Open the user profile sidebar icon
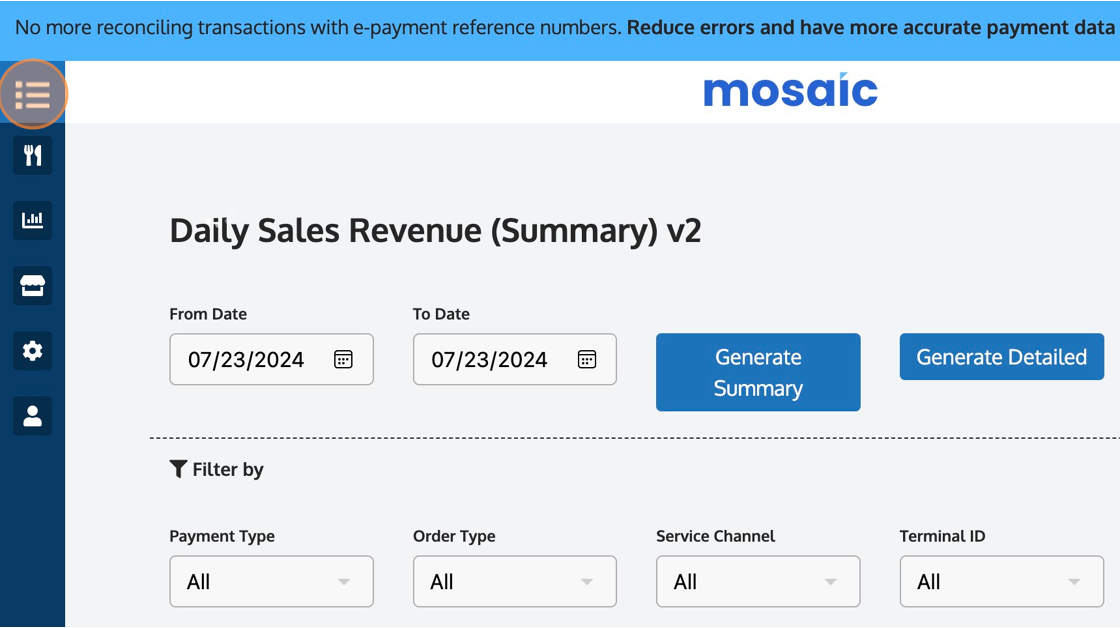 [x=33, y=416]
